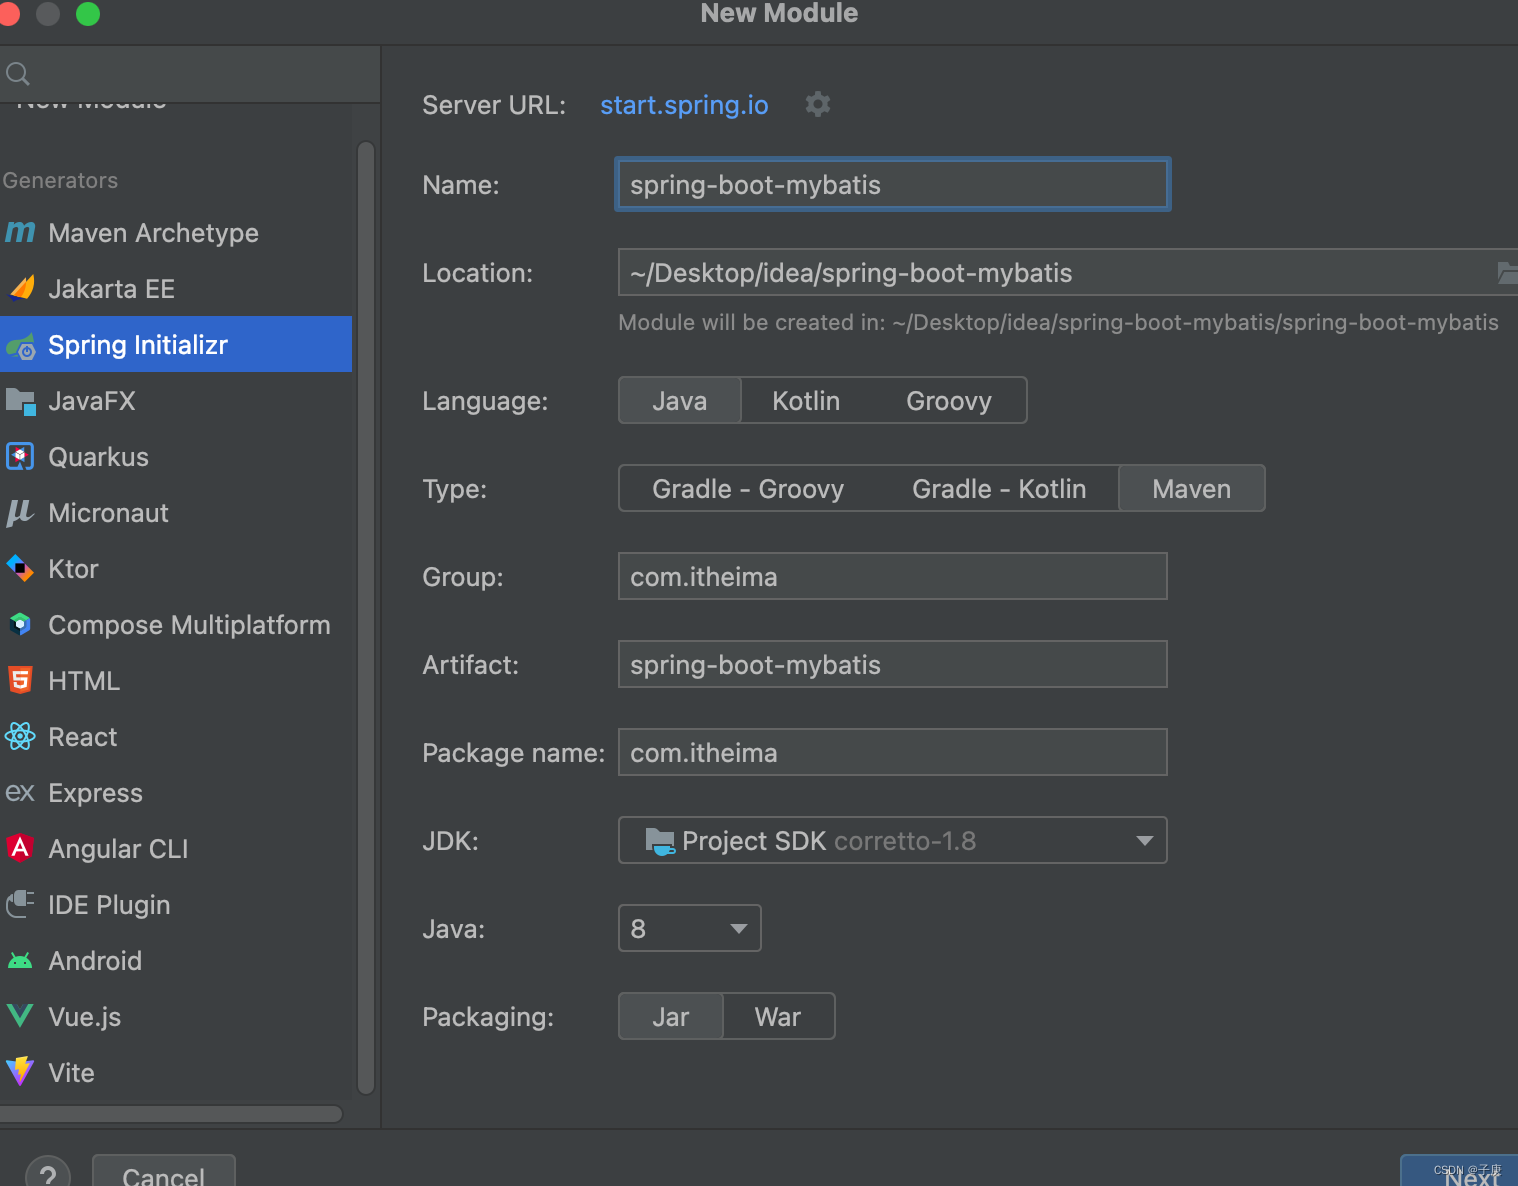Click the Group input field
This screenshot has width=1518, height=1186.
click(x=893, y=577)
